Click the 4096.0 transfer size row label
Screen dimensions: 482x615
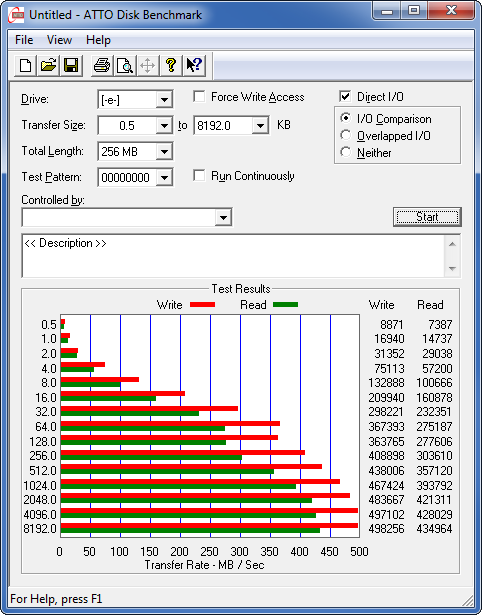(x=40, y=514)
